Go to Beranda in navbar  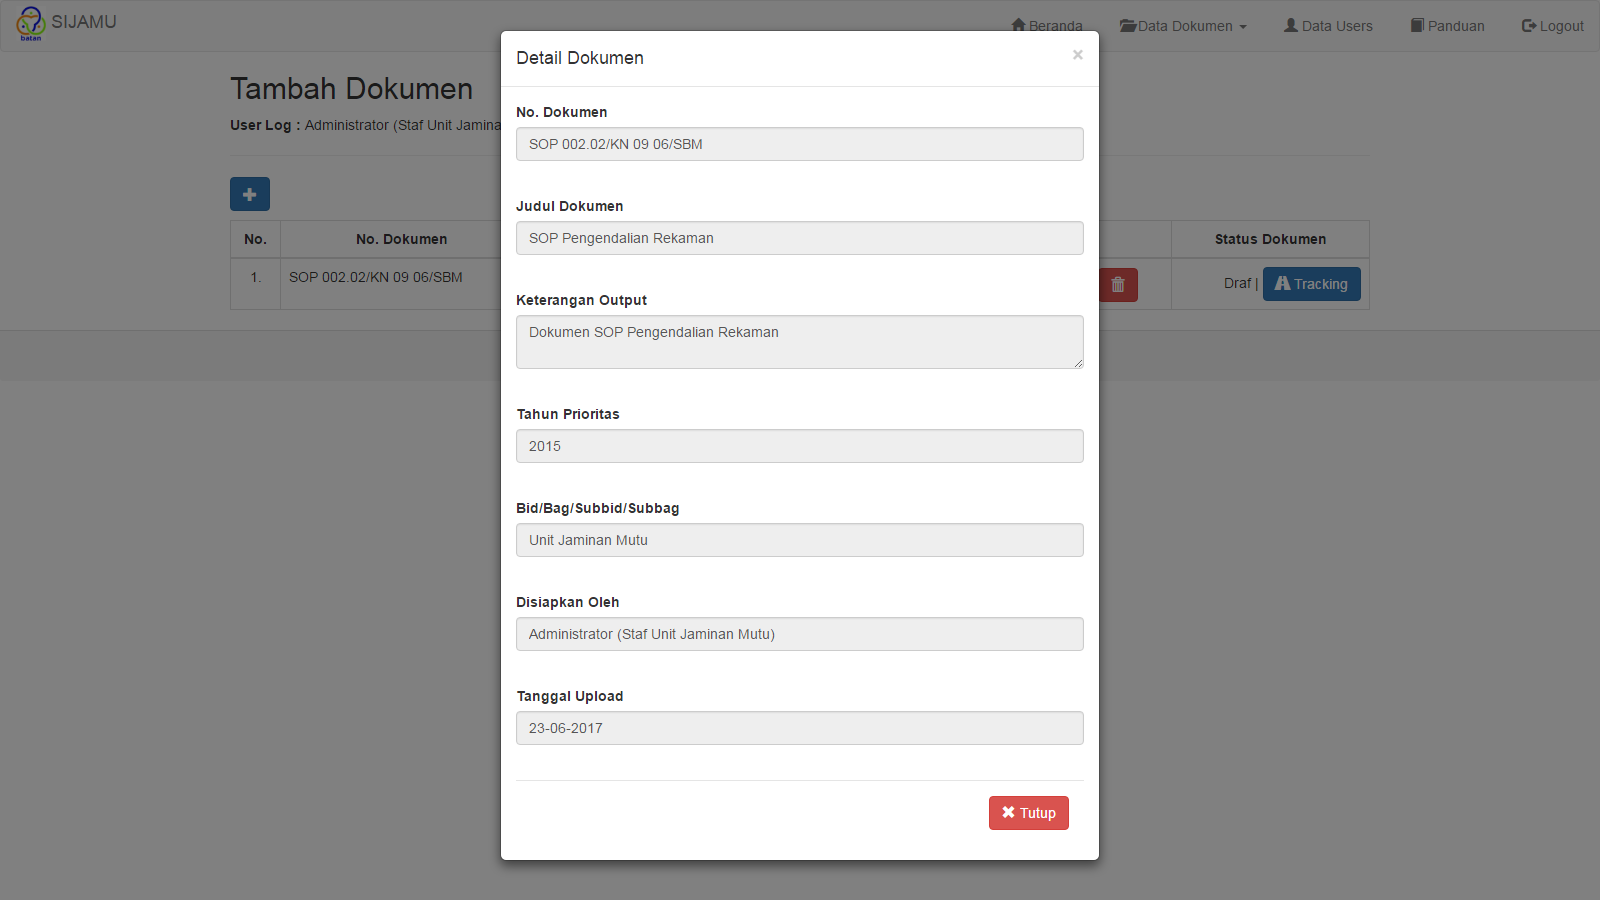(x=1047, y=26)
